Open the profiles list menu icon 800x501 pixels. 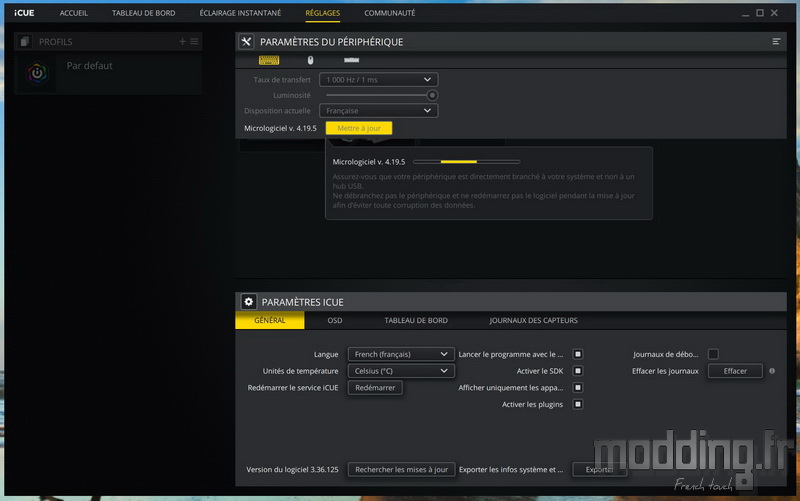pyautogui.click(x=194, y=41)
